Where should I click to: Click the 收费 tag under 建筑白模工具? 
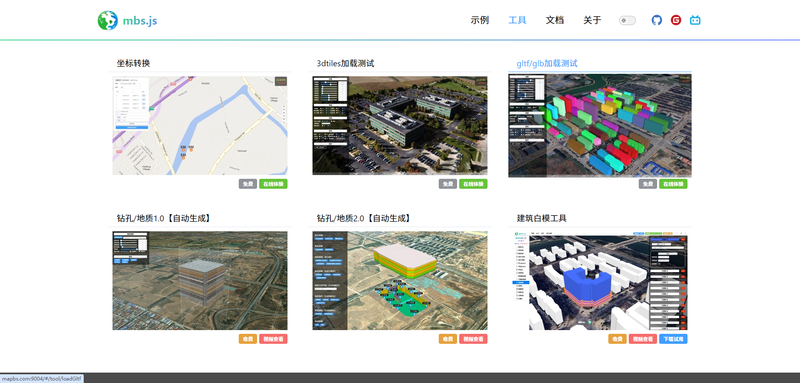coord(617,339)
